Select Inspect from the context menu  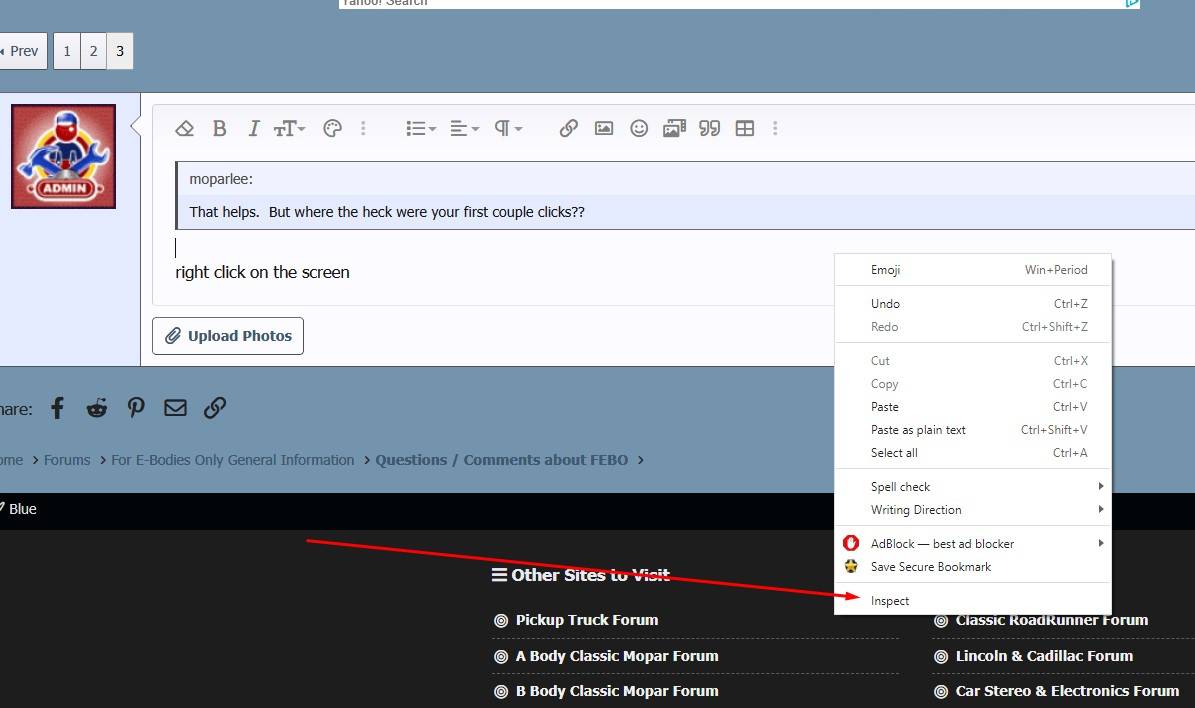click(890, 601)
